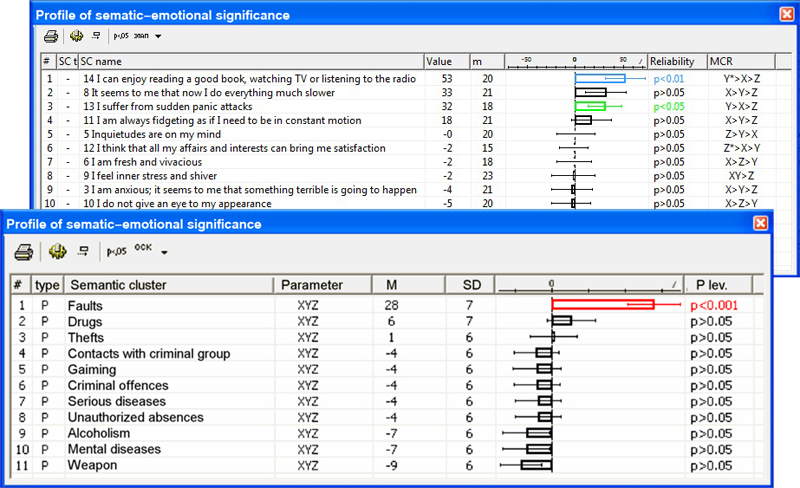Select the 'Thefts' semantic cluster row
Screen dimensions: 800x488
pos(387,337)
